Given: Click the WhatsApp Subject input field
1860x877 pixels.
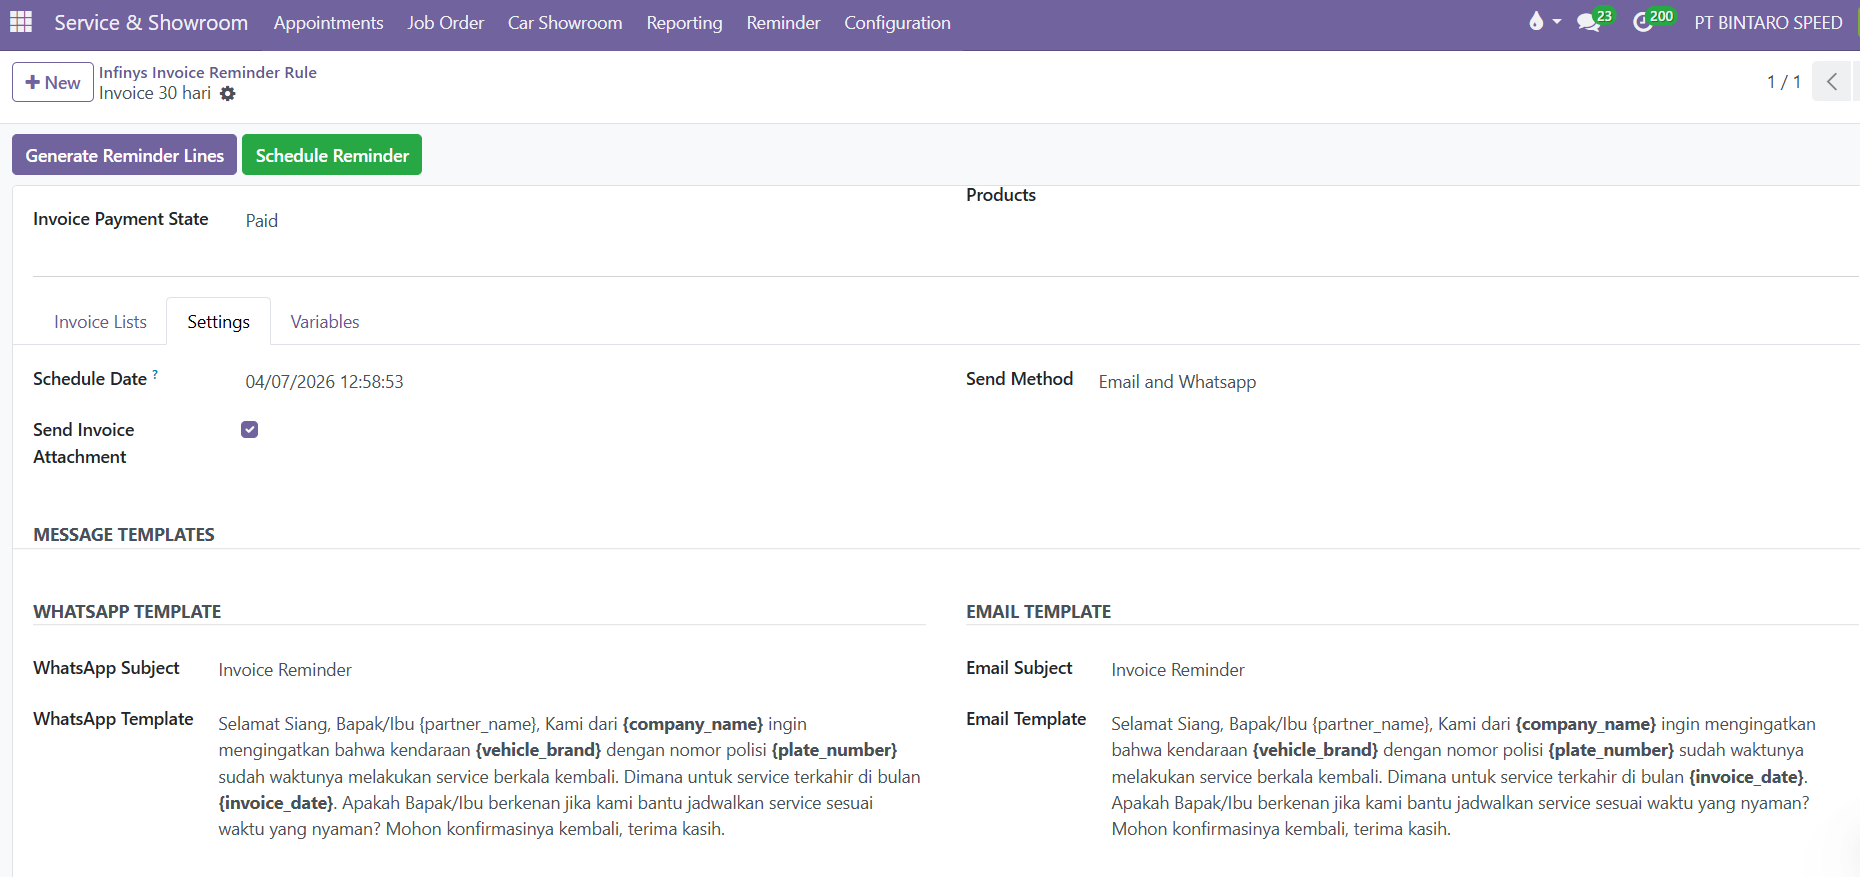Looking at the screenshot, I should [x=570, y=670].
